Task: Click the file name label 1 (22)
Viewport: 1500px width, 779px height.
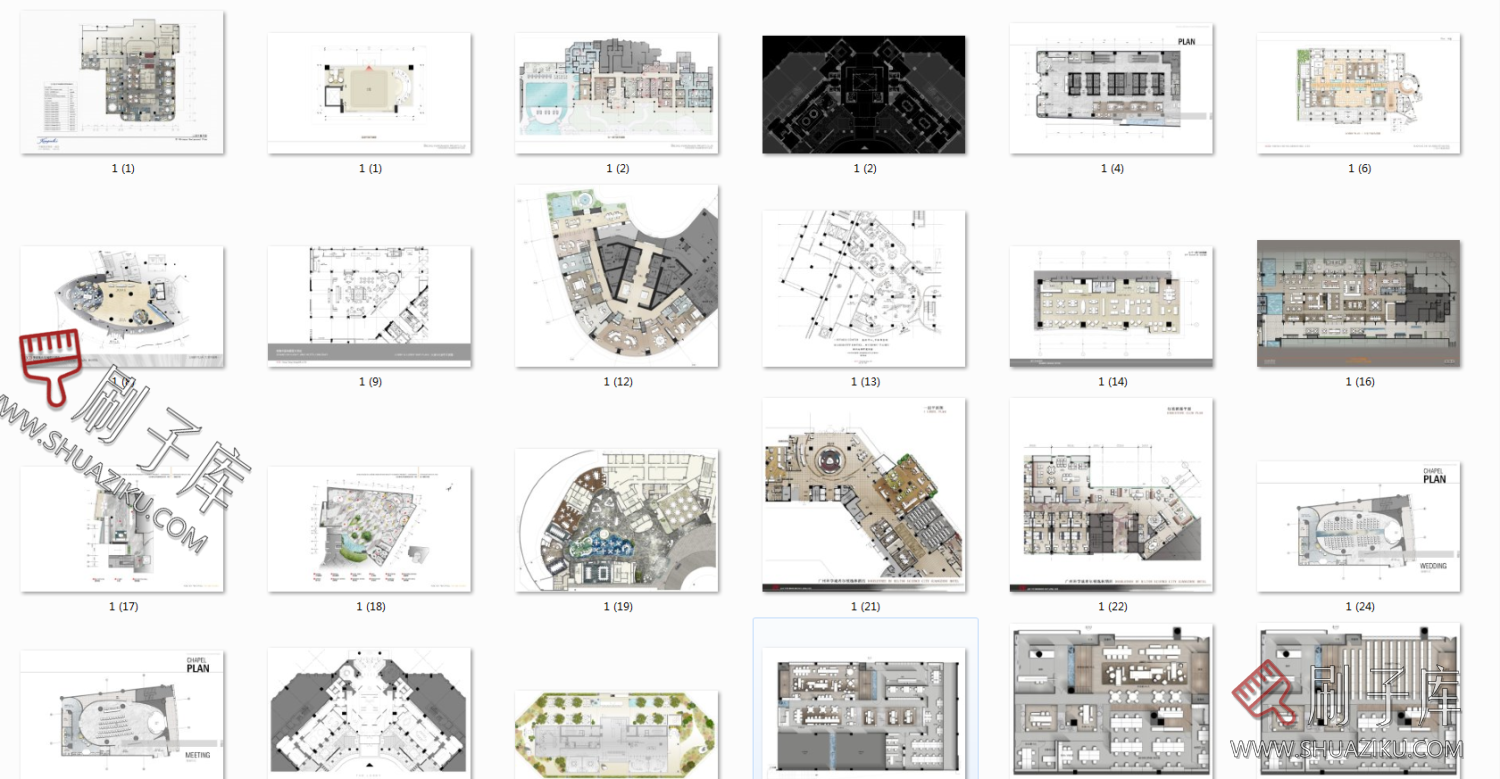Action: 1112,607
